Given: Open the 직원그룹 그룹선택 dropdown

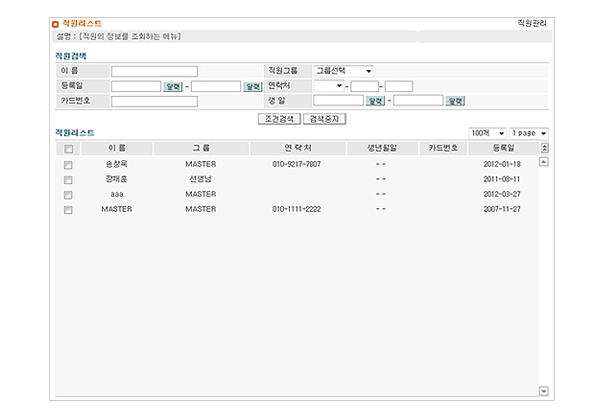Looking at the screenshot, I should click(x=344, y=71).
